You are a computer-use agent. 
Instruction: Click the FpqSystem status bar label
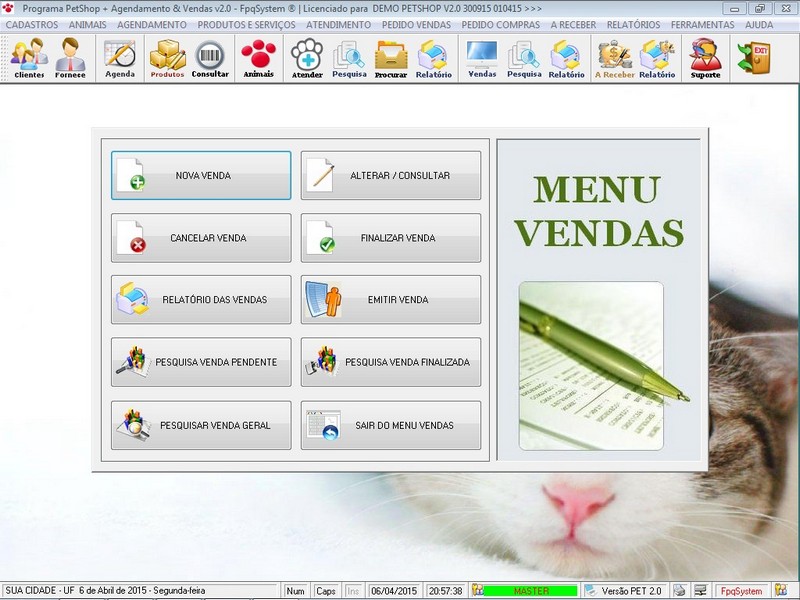coord(741,591)
